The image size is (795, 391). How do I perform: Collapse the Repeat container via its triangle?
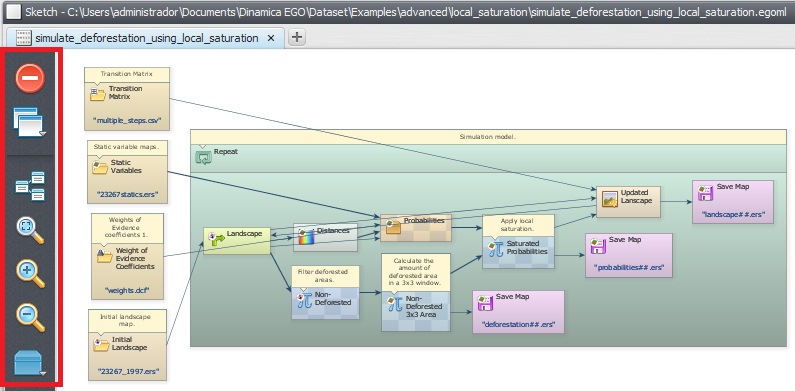pyautogui.click(x=202, y=147)
